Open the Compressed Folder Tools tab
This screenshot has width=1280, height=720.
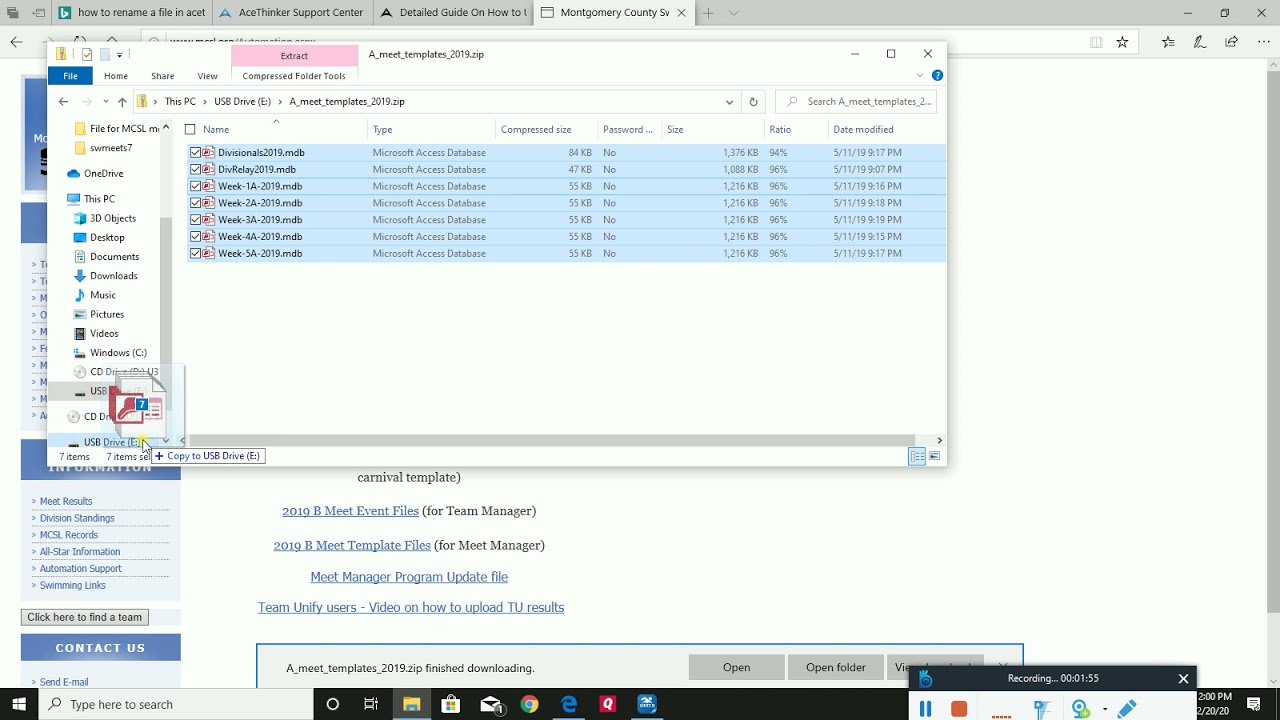[294, 76]
